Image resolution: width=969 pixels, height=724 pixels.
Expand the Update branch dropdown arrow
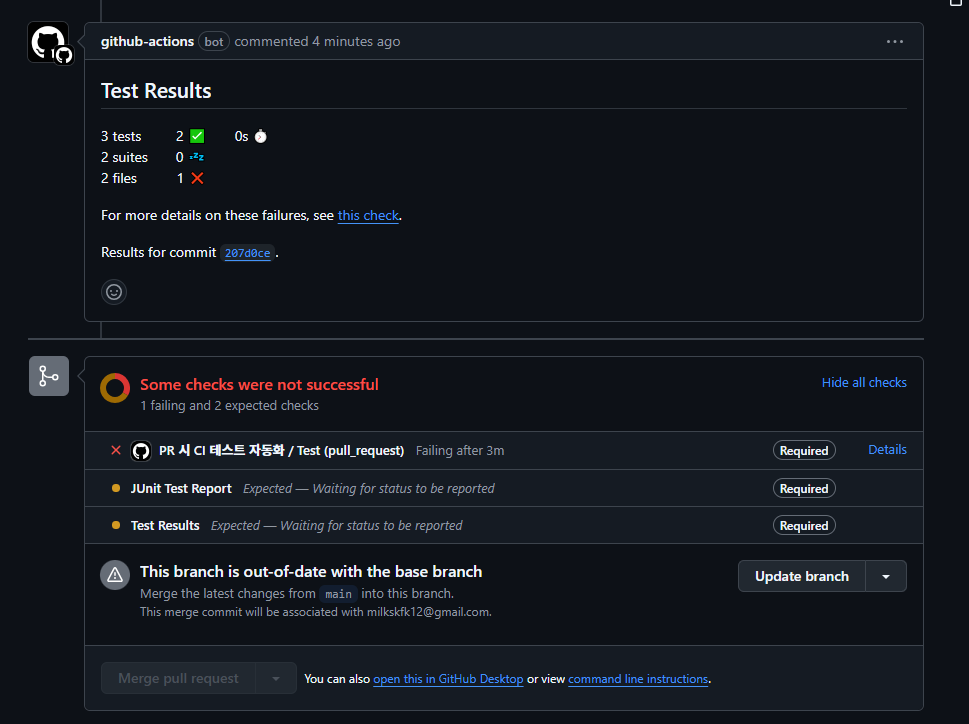click(886, 576)
